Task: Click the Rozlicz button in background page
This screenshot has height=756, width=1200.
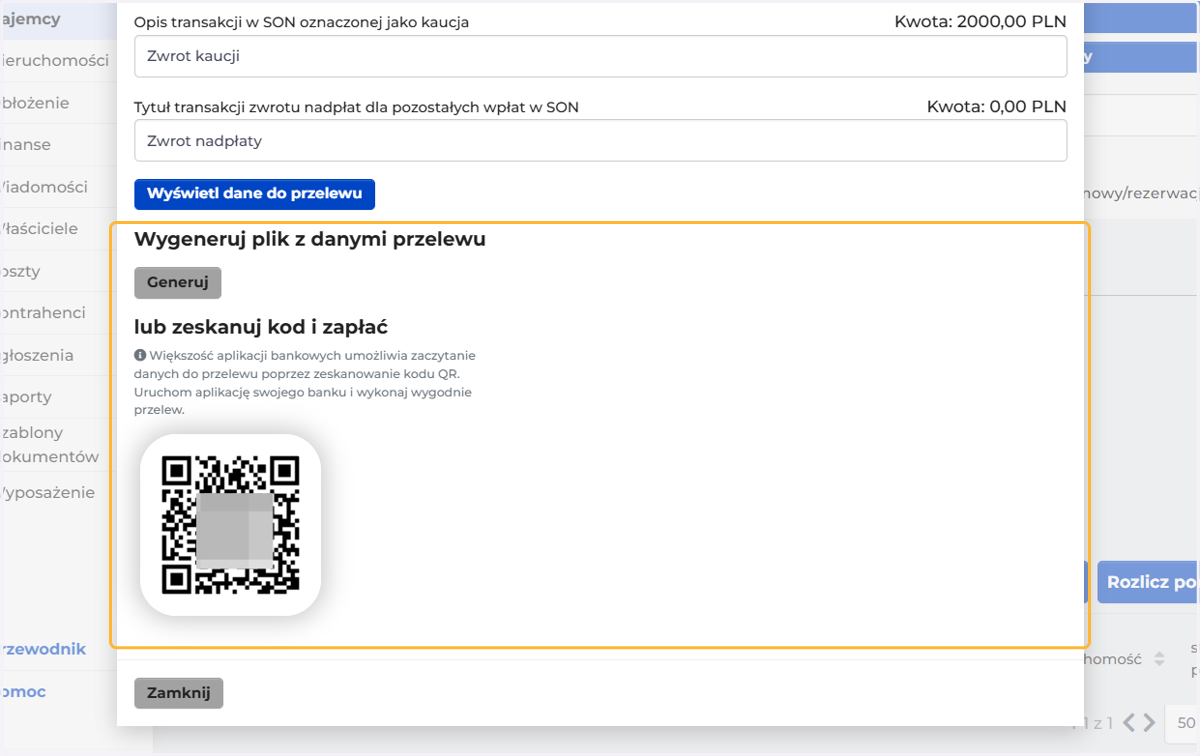Action: click(x=1149, y=582)
